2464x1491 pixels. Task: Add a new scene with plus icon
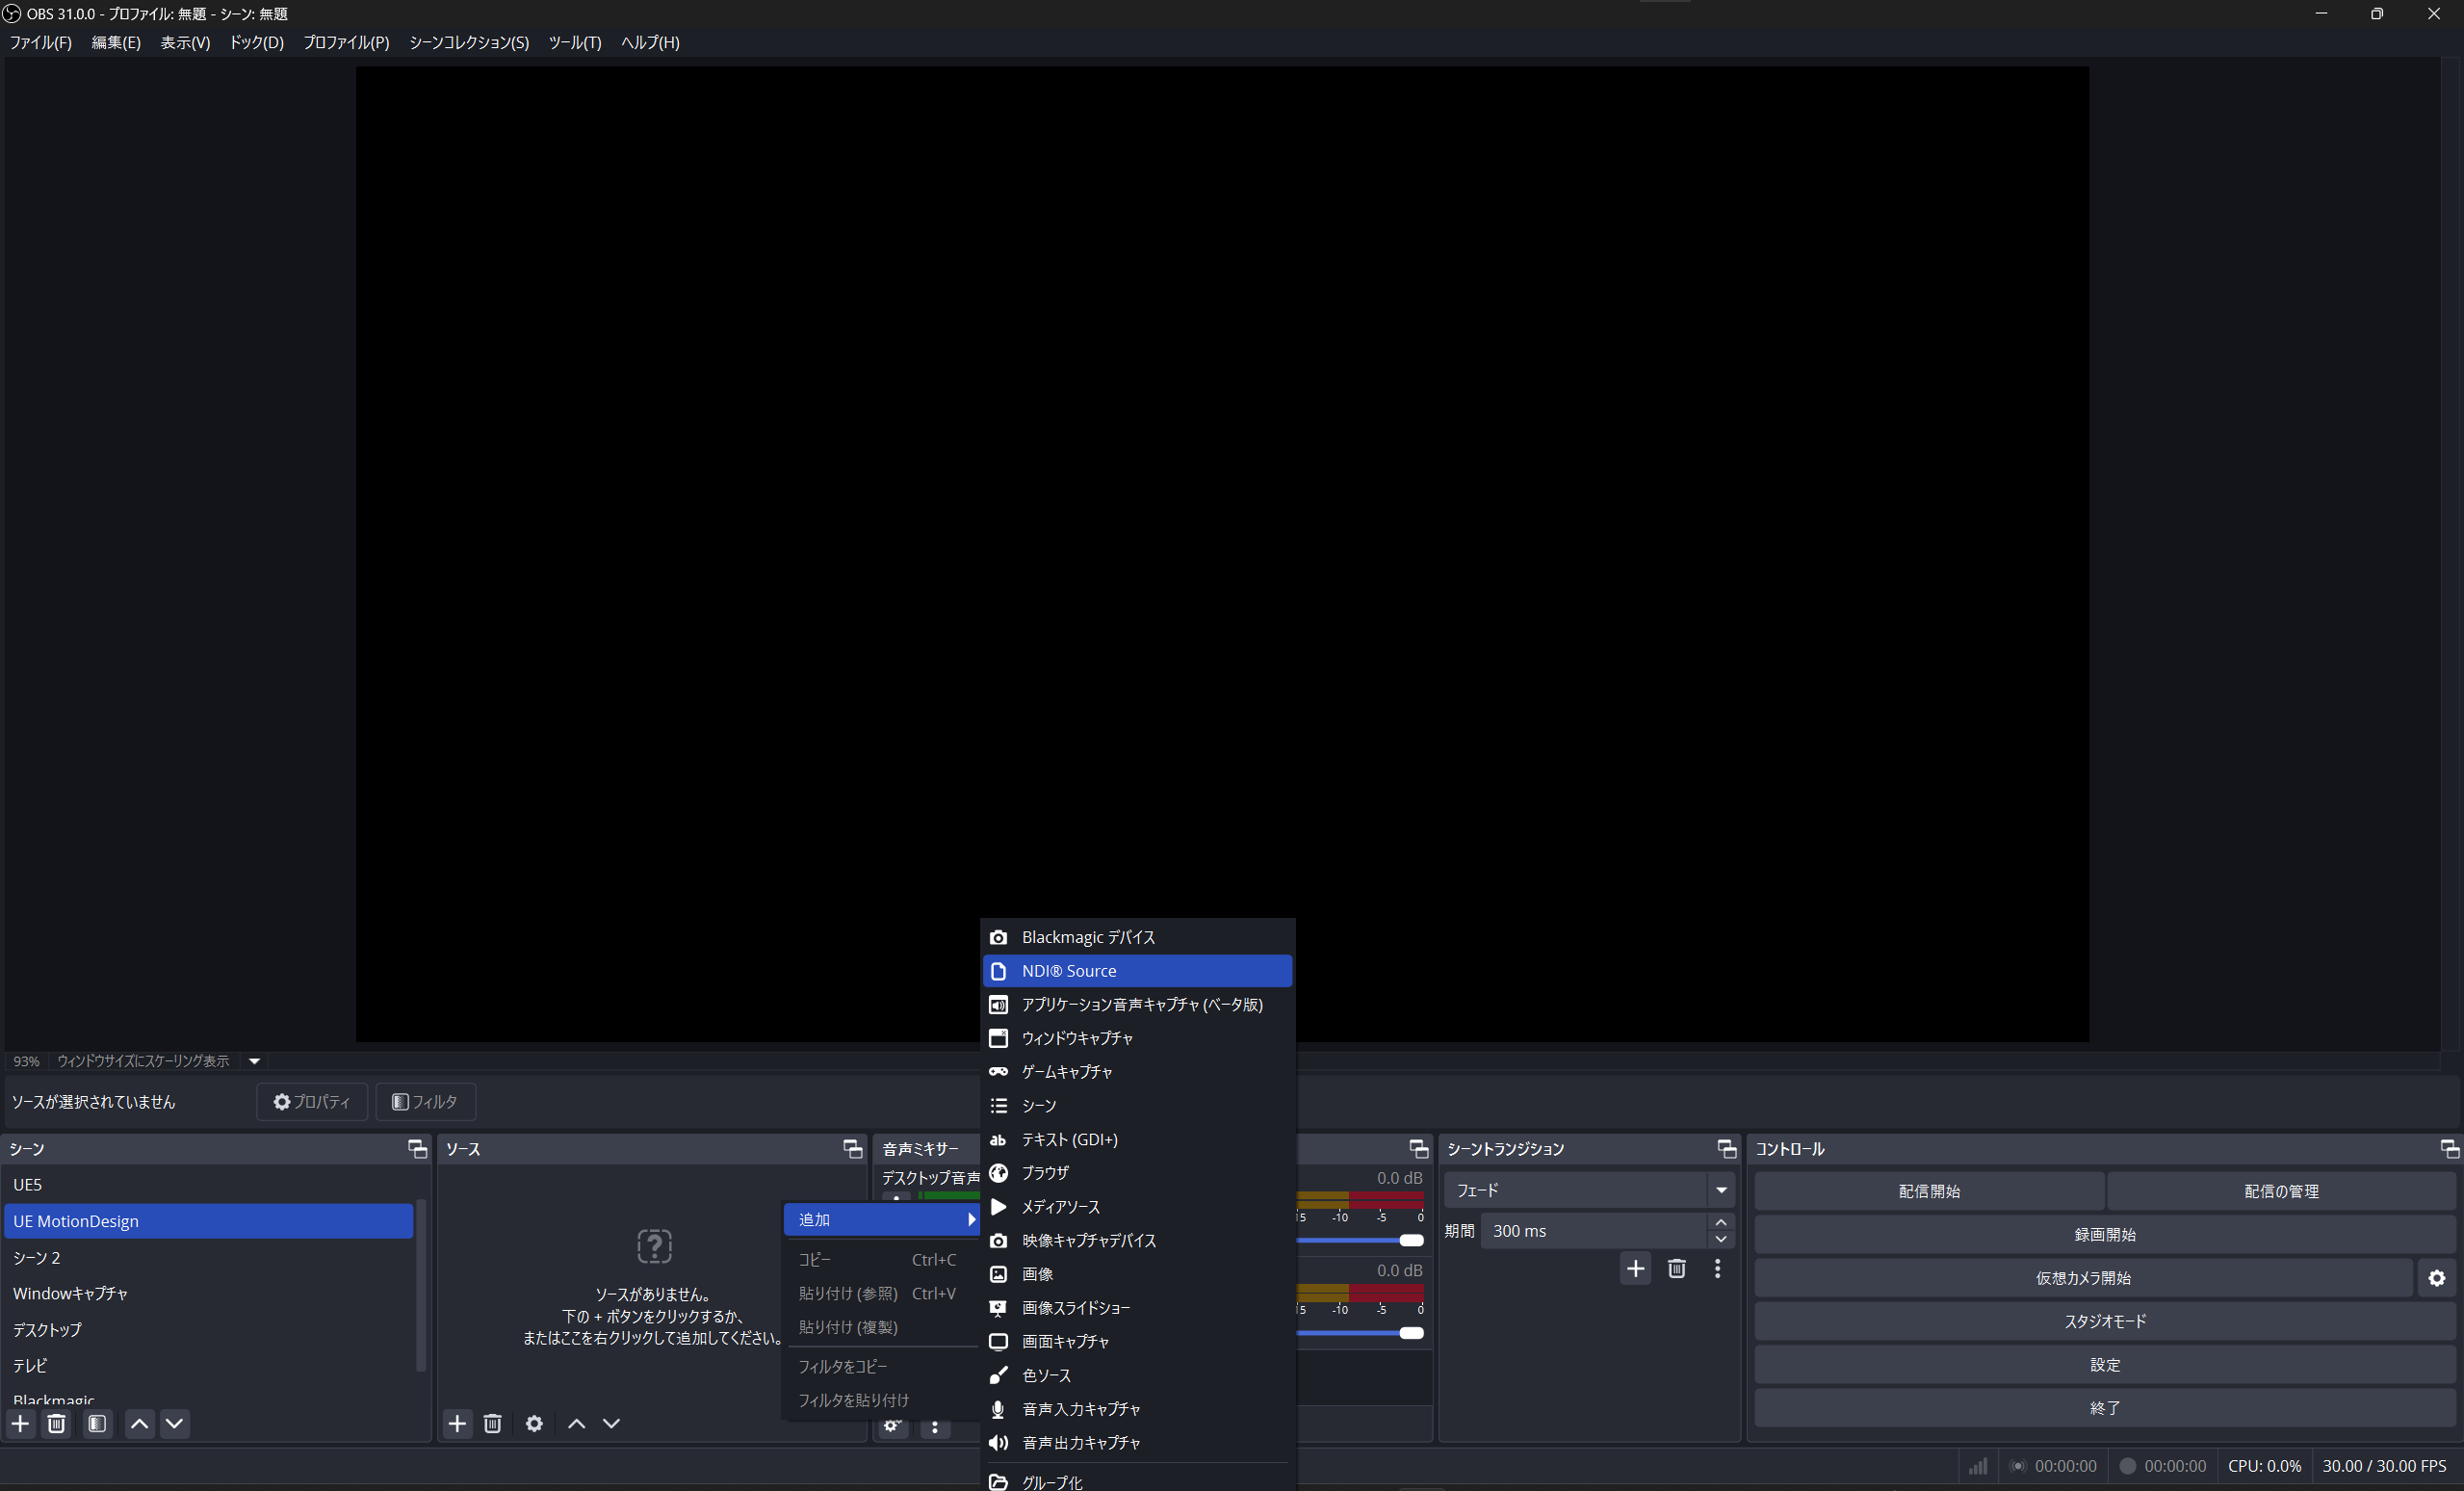[20, 1423]
